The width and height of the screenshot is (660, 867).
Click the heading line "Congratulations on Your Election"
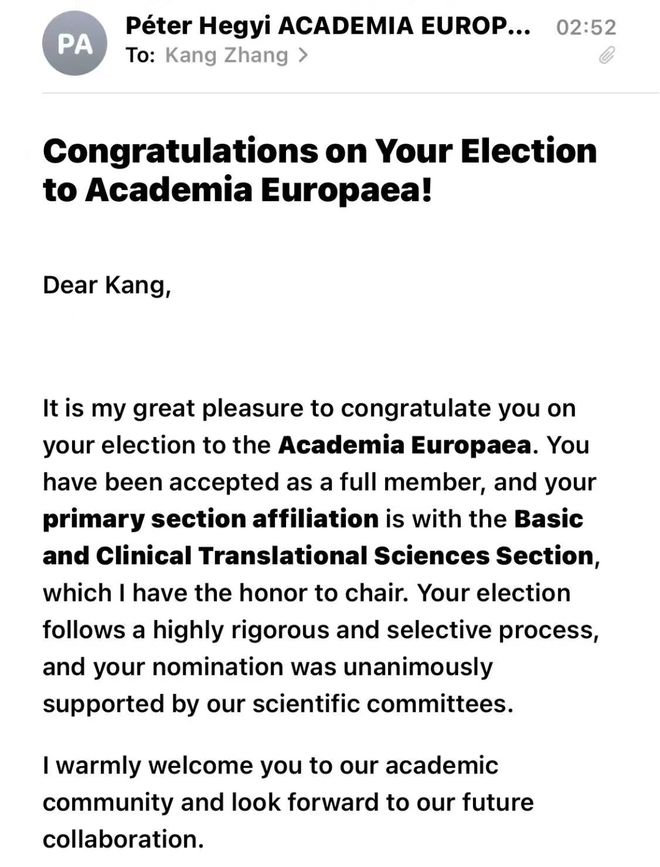(x=319, y=151)
